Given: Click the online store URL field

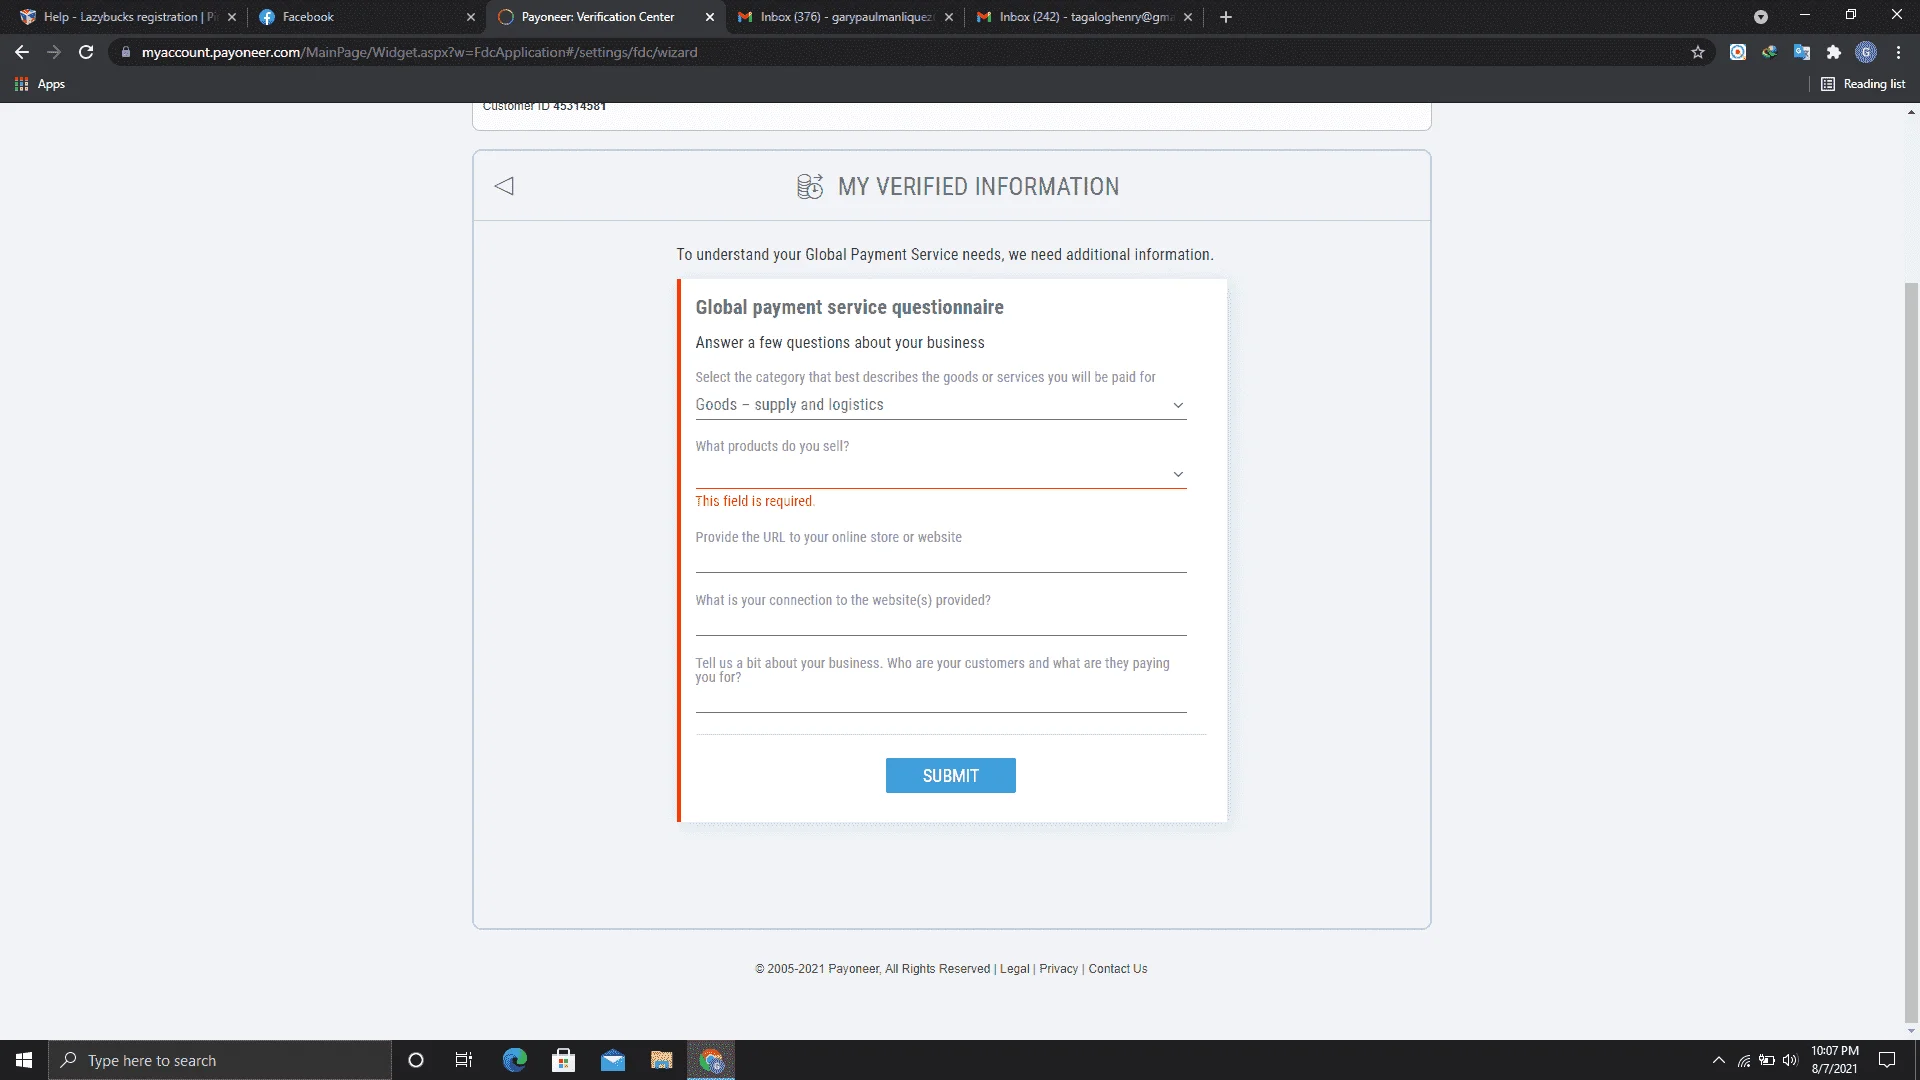Looking at the screenshot, I should coord(940,560).
